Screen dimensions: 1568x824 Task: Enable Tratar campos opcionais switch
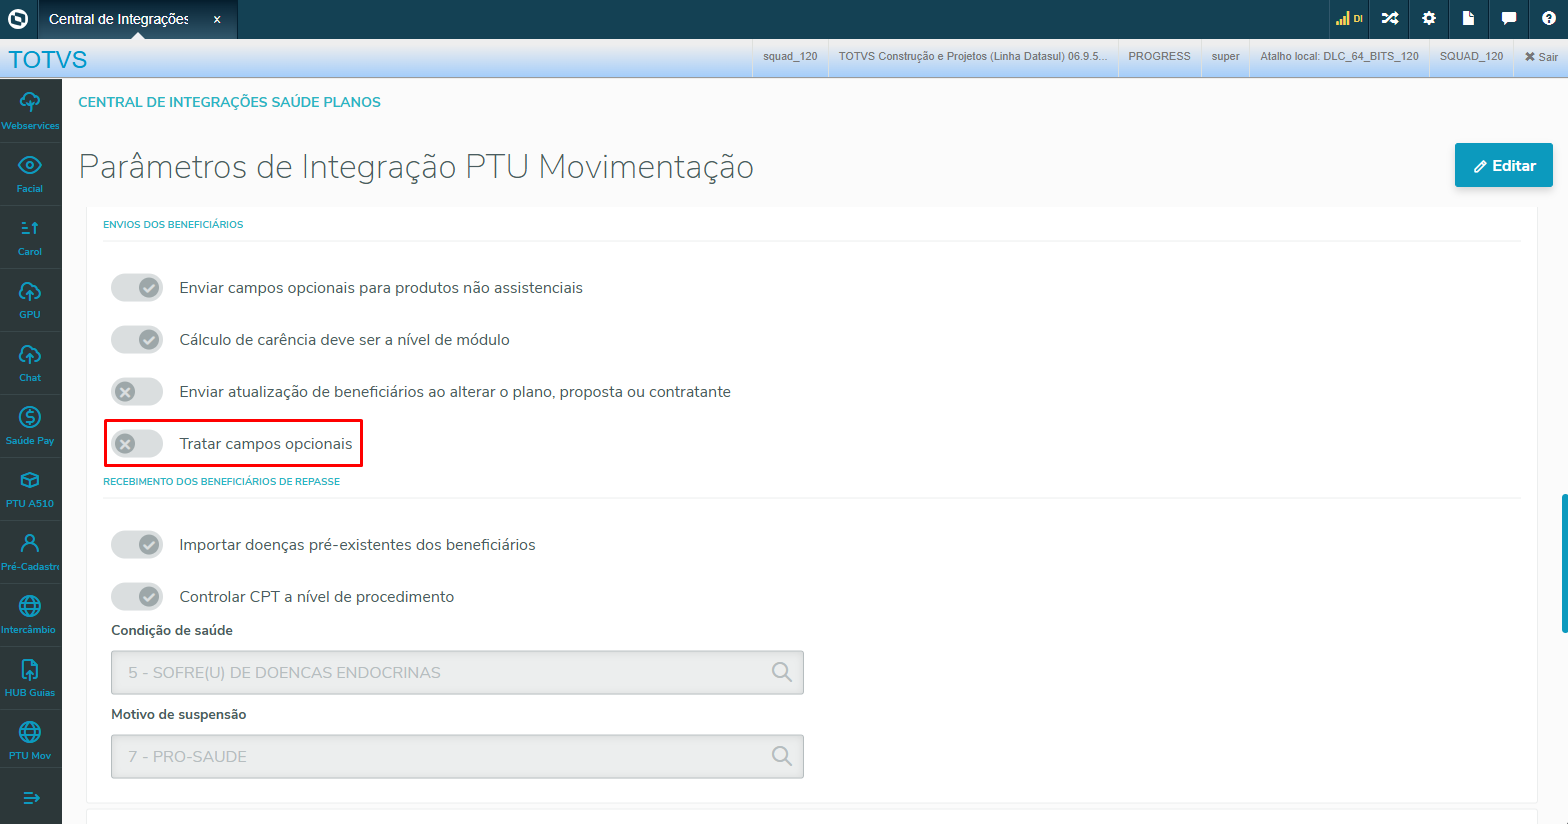(137, 444)
